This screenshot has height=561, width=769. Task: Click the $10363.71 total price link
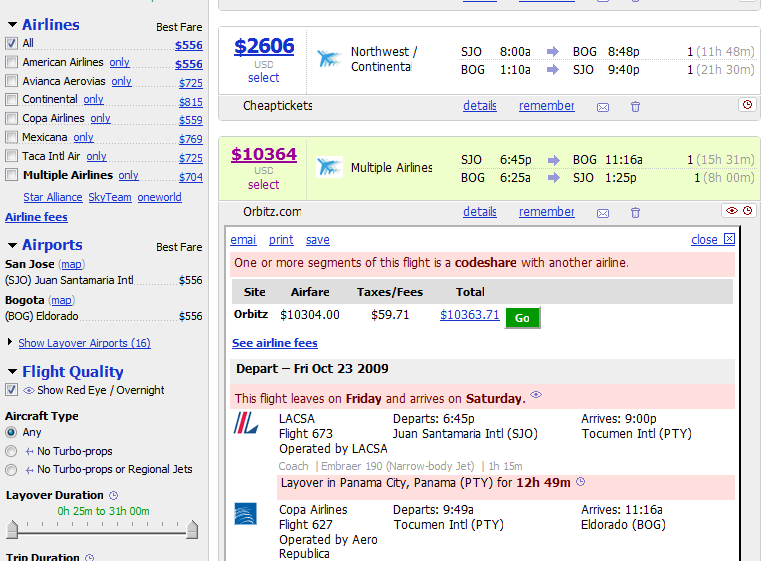click(x=469, y=314)
